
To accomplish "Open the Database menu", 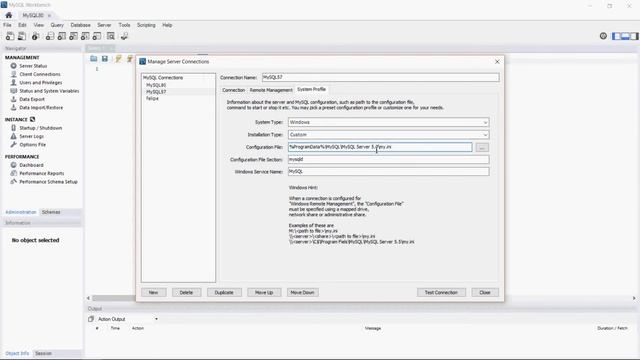I will pos(80,25).
